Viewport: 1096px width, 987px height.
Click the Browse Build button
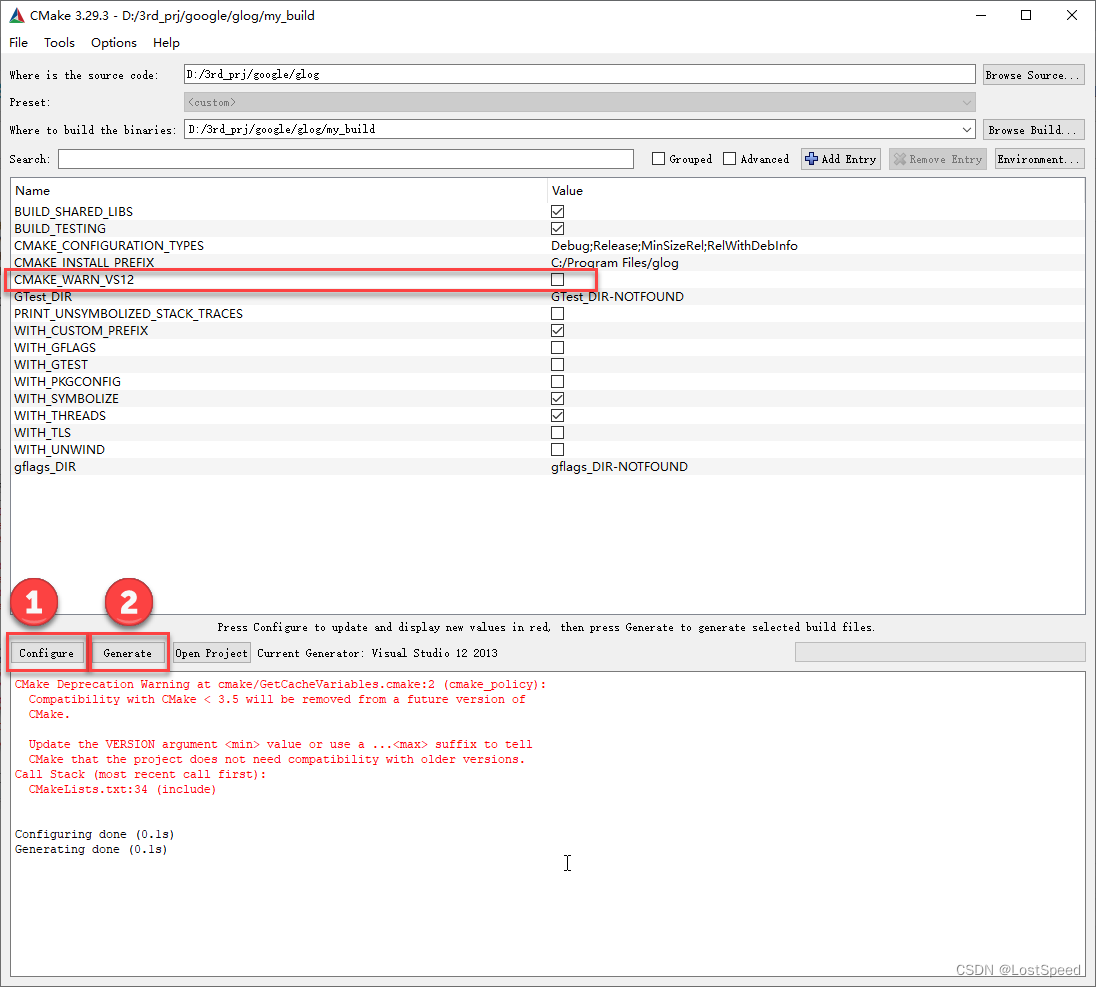click(x=1033, y=130)
